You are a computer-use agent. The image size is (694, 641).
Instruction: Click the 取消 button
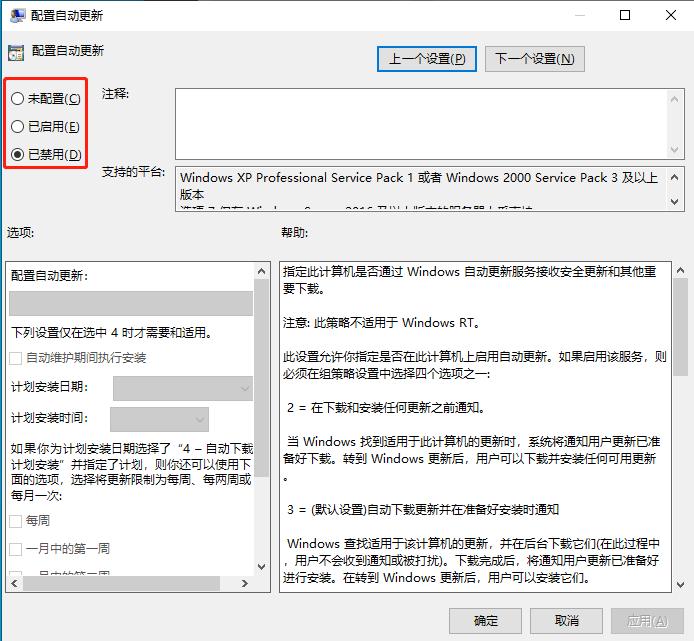566,621
